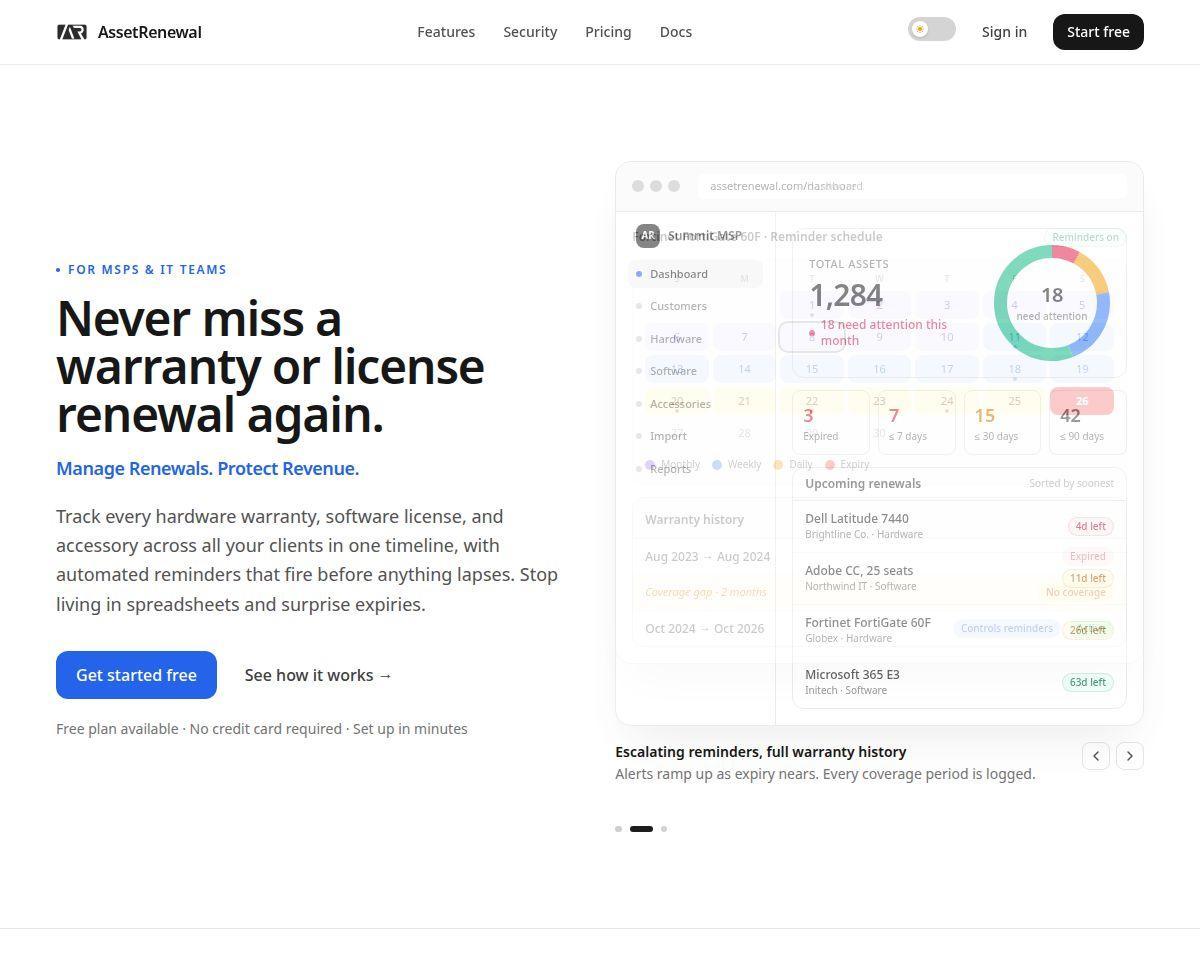
Task: Click the AssetRenewal brand name
Action: (x=150, y=32)
